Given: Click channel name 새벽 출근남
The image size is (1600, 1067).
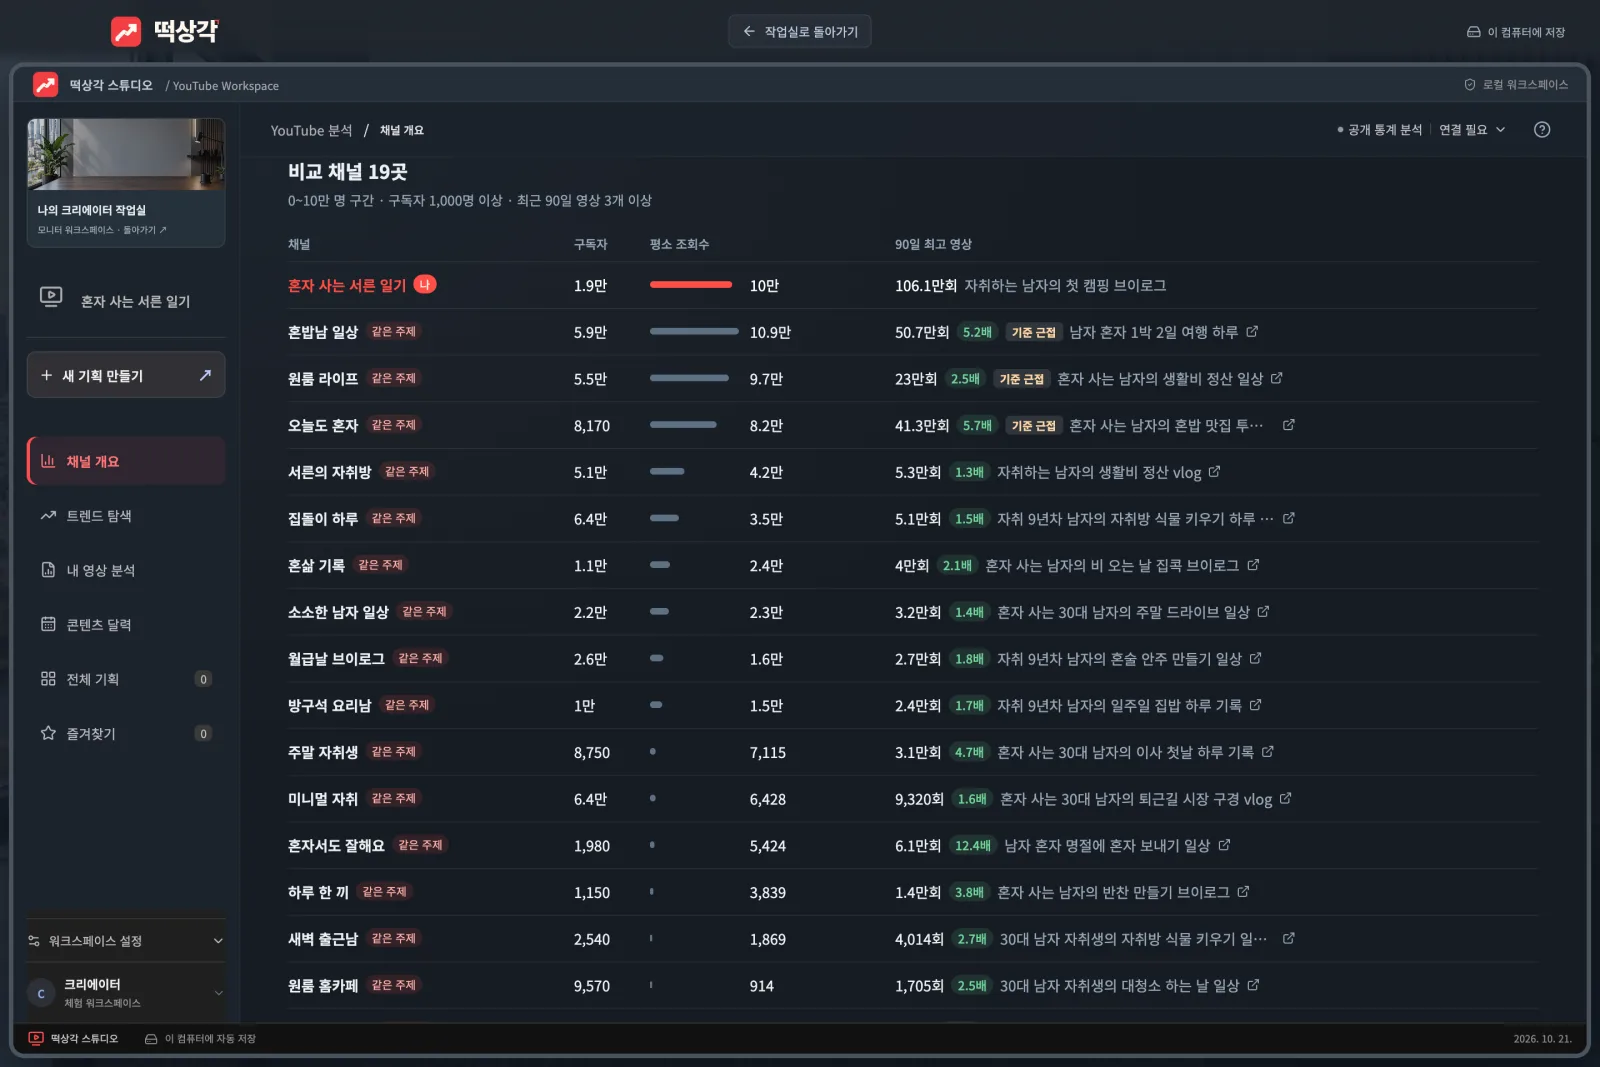Looking at the screenshot, I should coord(323,939).
